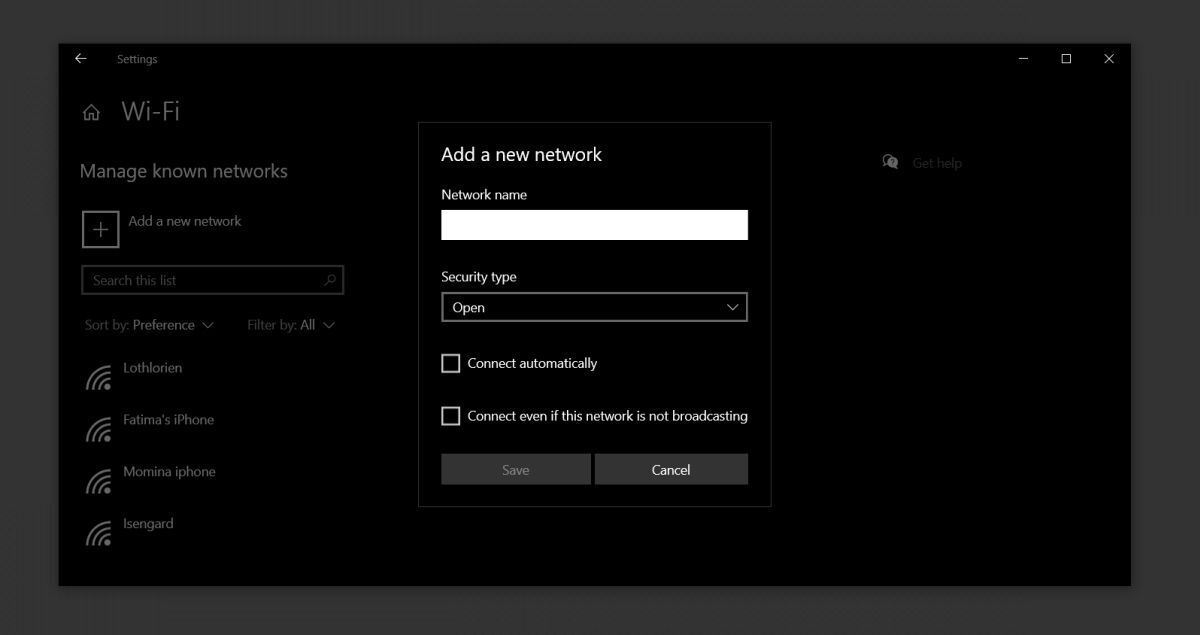Viewport: 1200px width, 635px height.
Task: Select the Isengard network name
Action: pos(148,524)
